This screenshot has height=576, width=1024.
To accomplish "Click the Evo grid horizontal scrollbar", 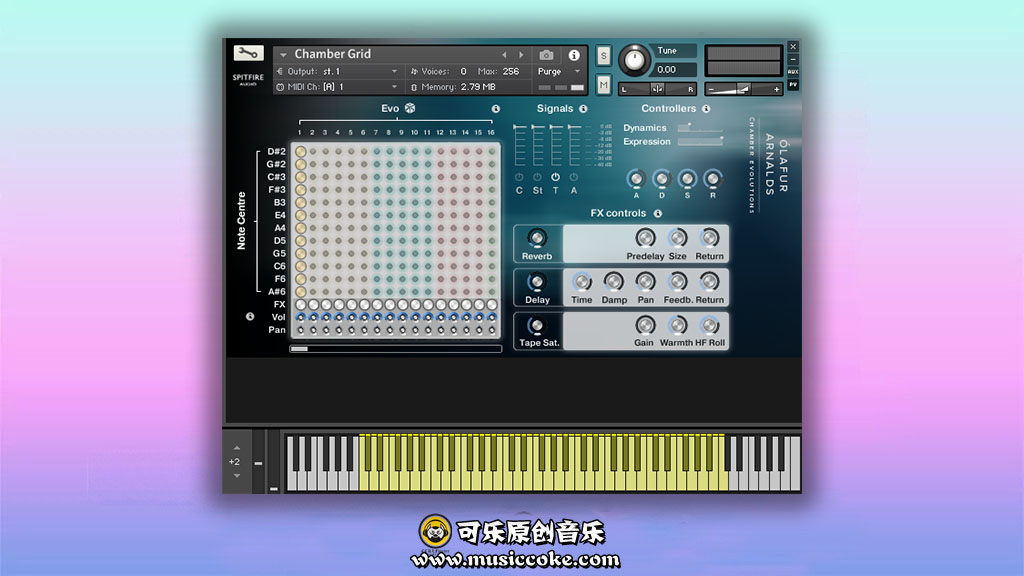I will pos(396,349).
